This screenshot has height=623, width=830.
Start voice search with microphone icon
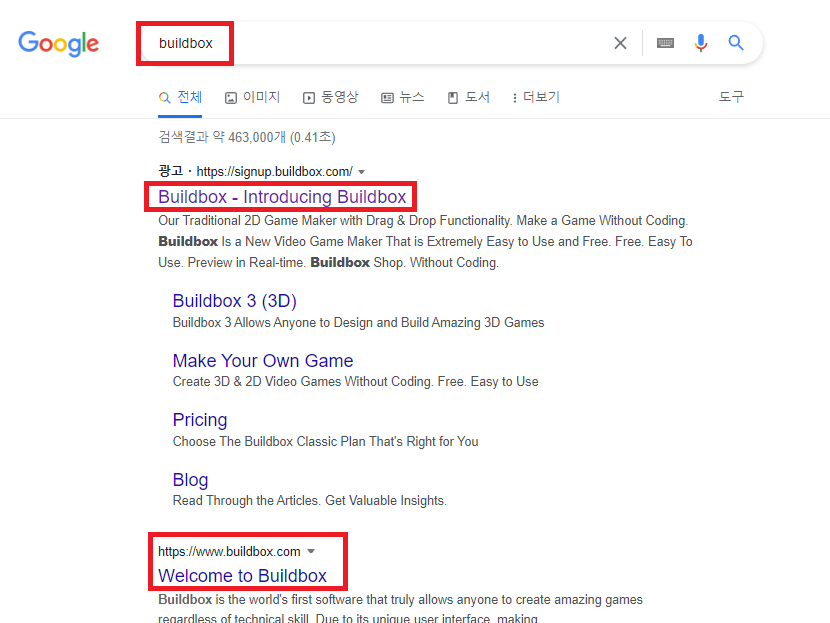(x=701, y=43)
